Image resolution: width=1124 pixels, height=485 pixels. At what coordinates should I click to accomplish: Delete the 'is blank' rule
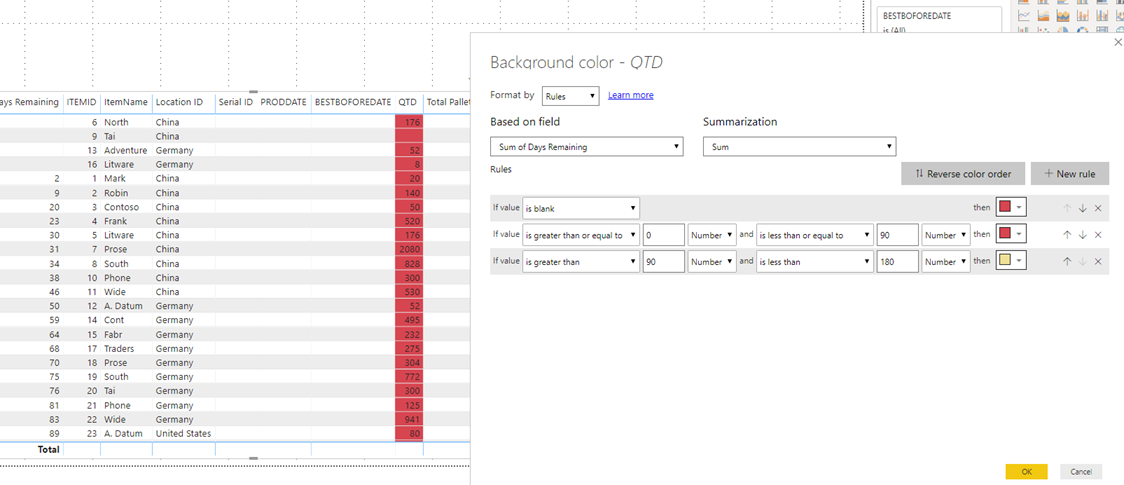(x=1097, y=208)
